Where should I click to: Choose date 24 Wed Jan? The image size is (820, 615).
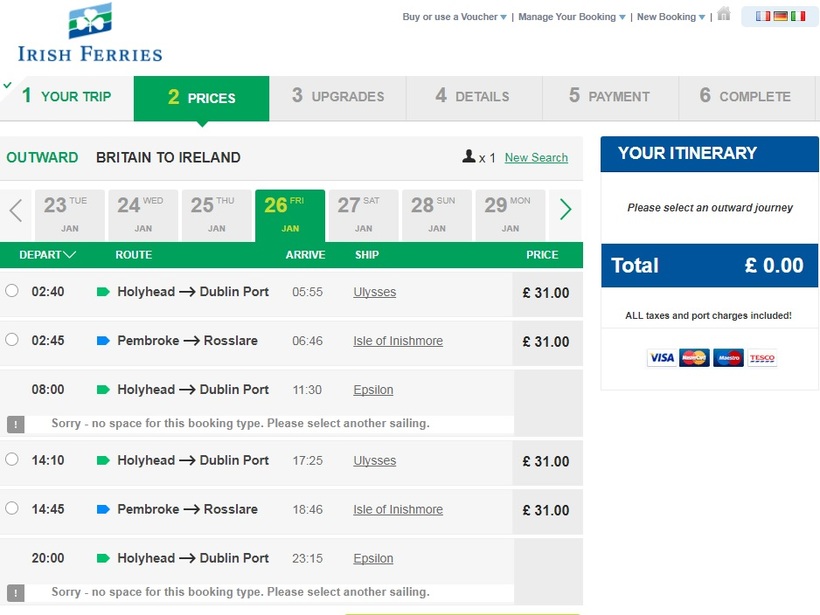coord(143,215)
